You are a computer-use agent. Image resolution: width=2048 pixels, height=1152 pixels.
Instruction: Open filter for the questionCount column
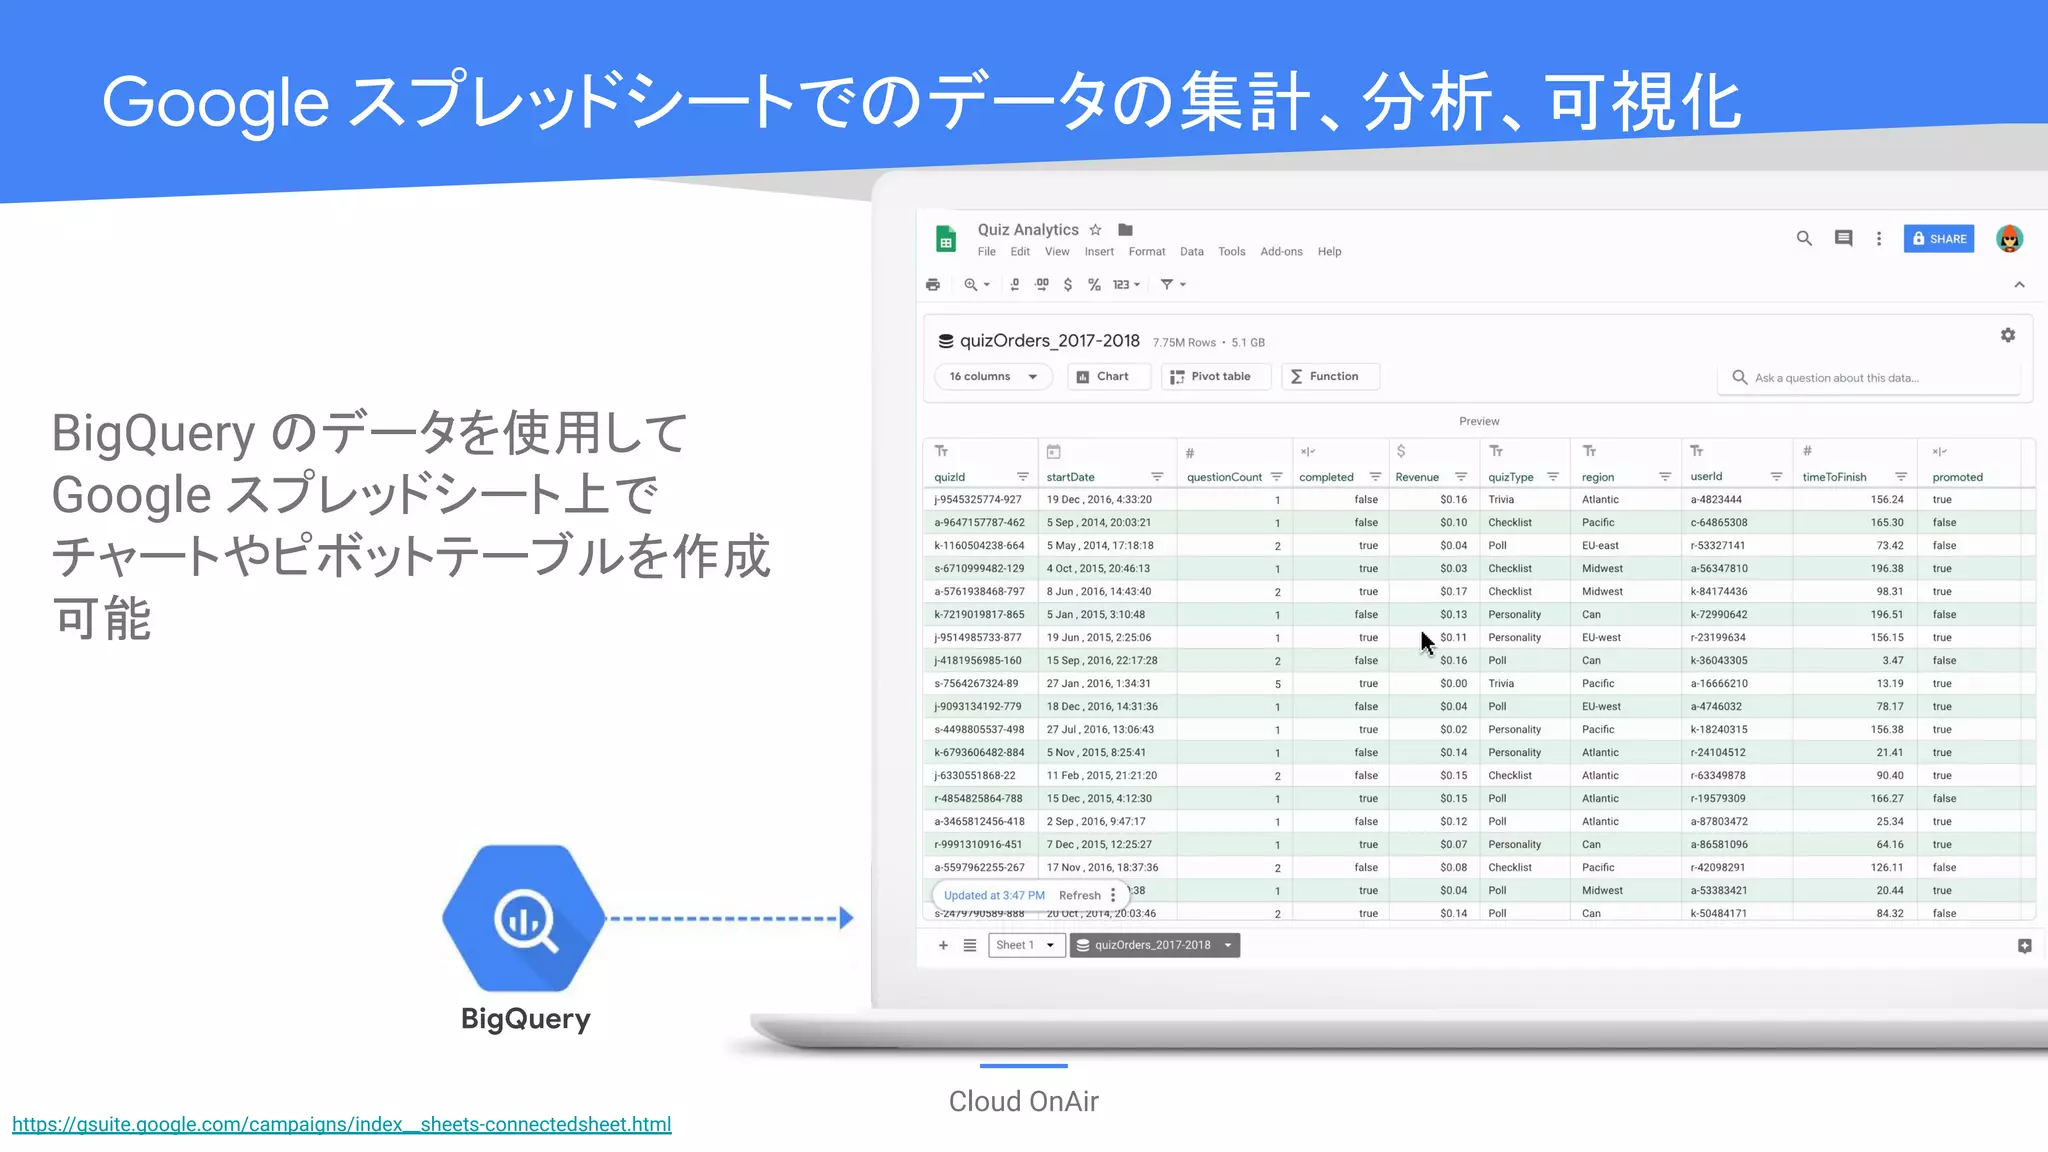click(x=1276, y=477)
